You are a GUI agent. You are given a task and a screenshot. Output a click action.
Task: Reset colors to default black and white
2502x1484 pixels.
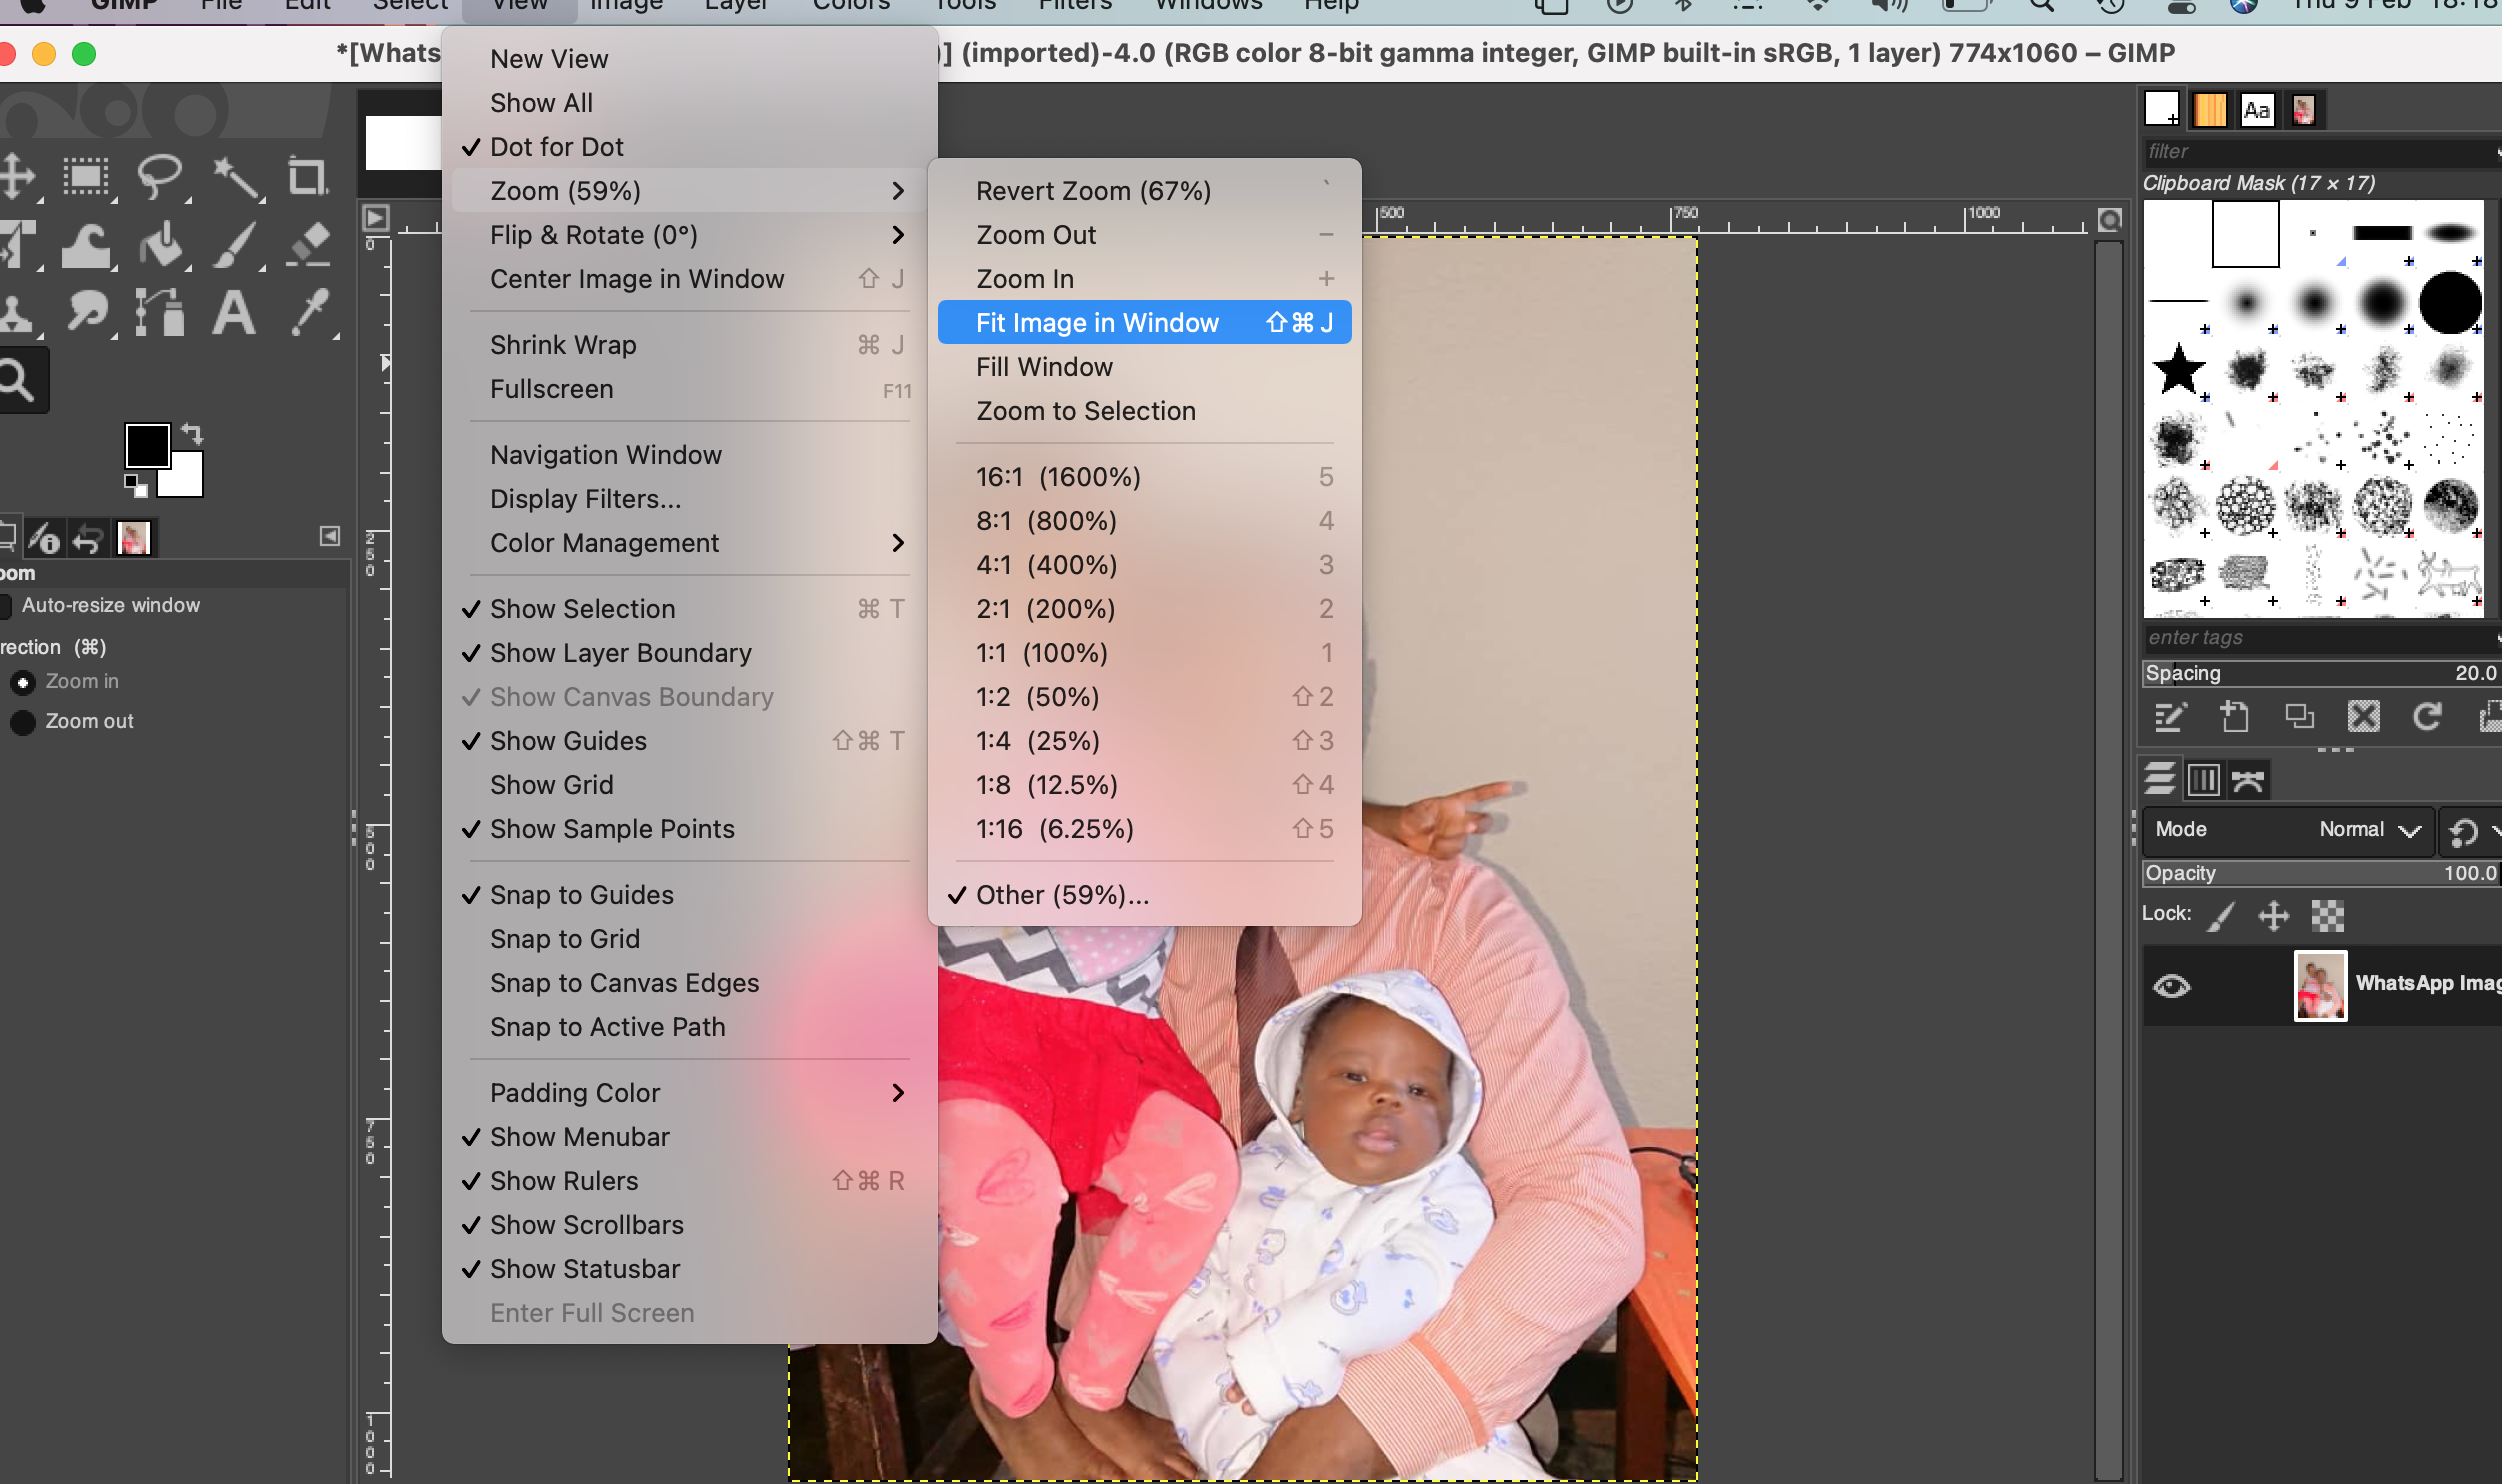tap(135, 486)
